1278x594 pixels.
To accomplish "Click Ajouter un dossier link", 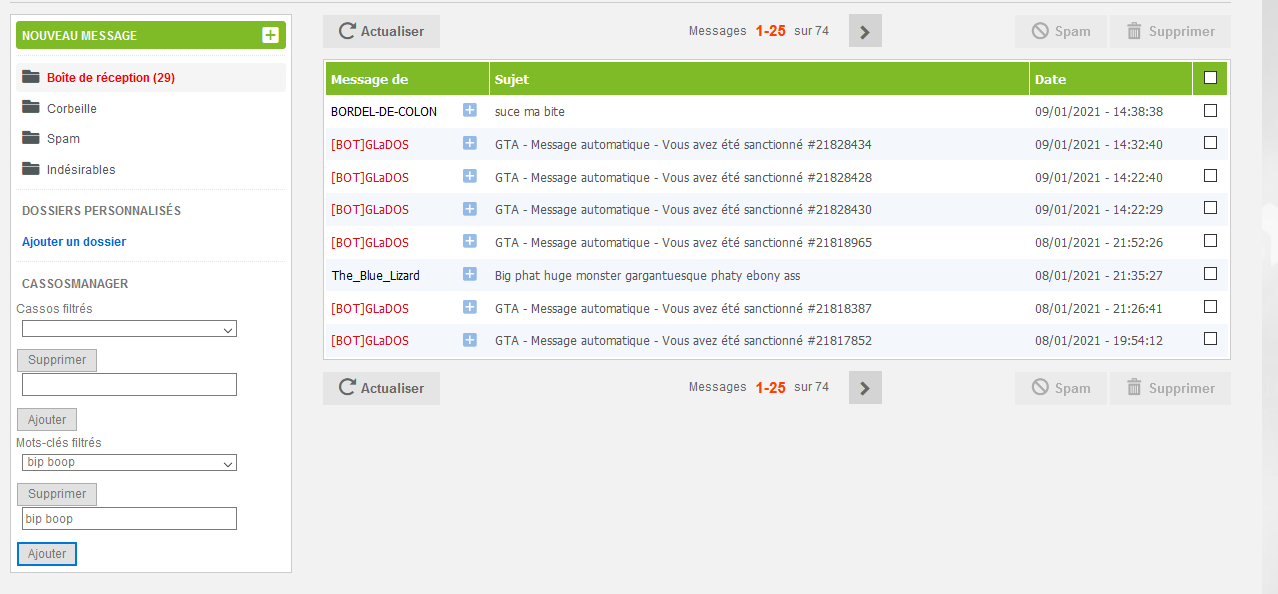I will 74,242.
